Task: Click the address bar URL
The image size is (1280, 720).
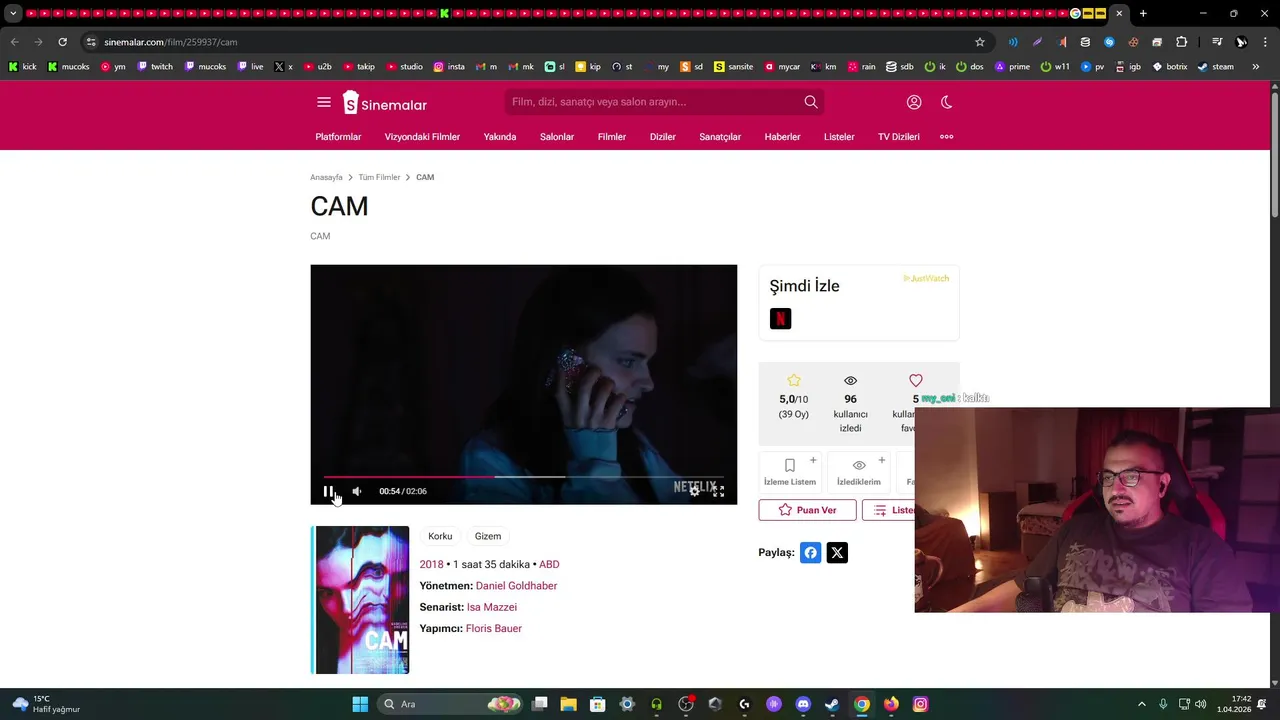Action: click(x=171, y=42)
